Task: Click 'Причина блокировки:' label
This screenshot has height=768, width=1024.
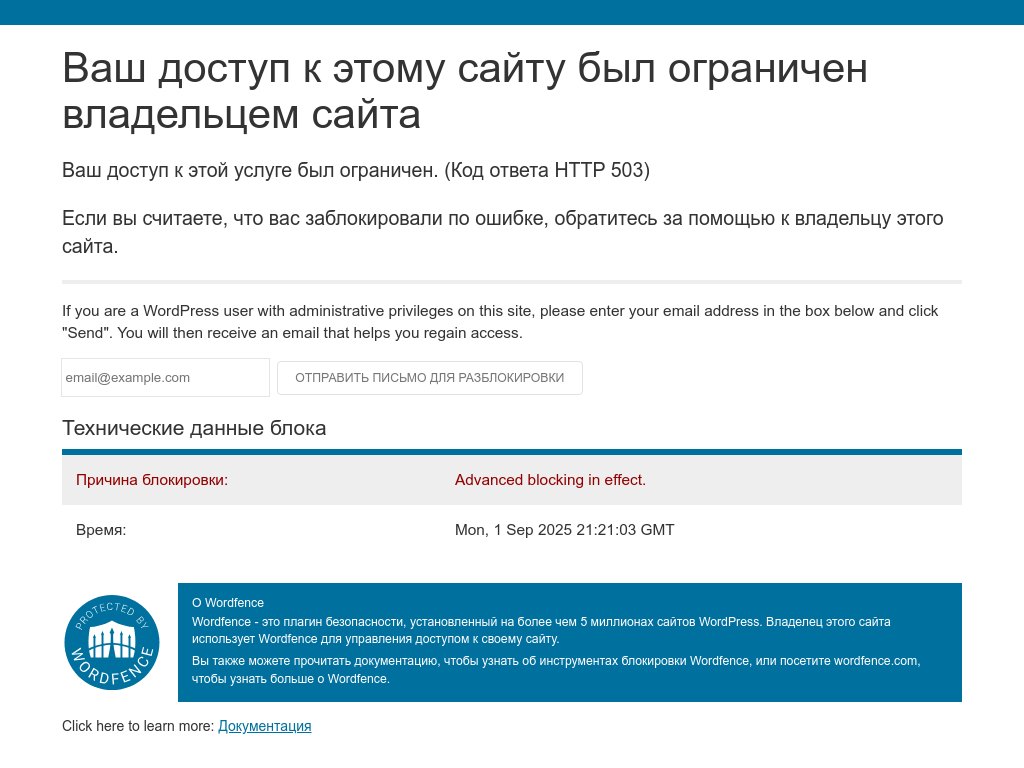Action: [x=152, y=480]
